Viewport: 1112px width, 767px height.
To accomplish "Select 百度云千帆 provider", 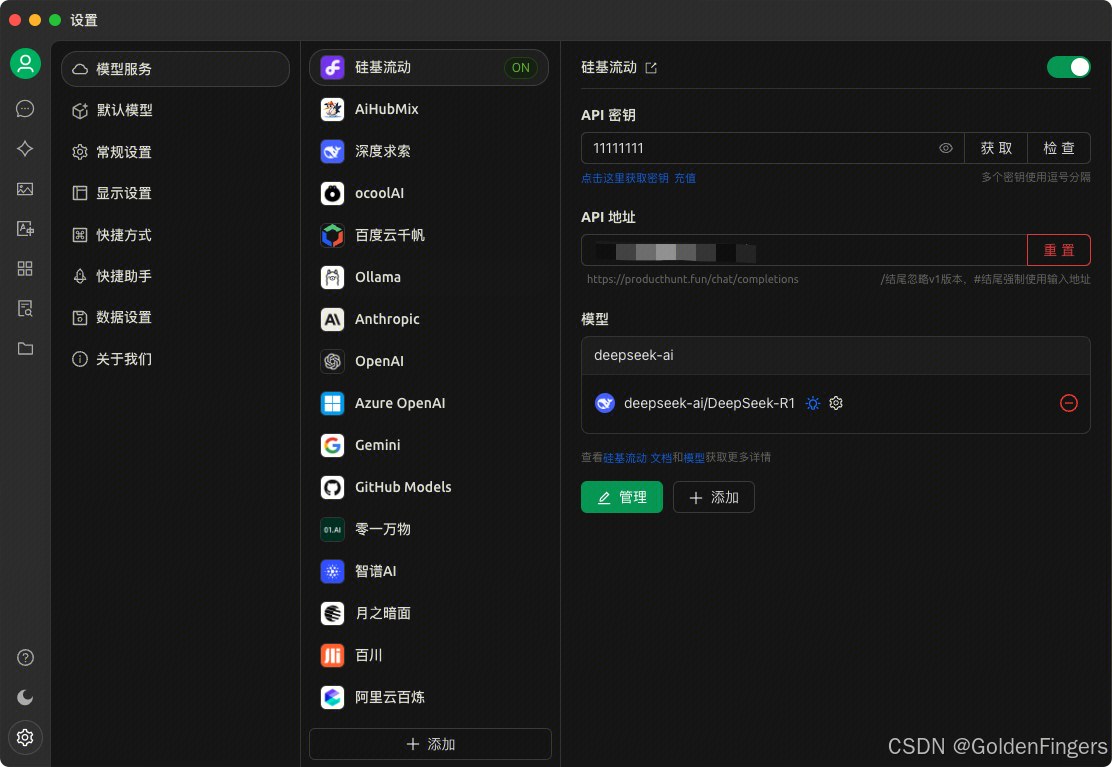I will [x=429, y=235].
